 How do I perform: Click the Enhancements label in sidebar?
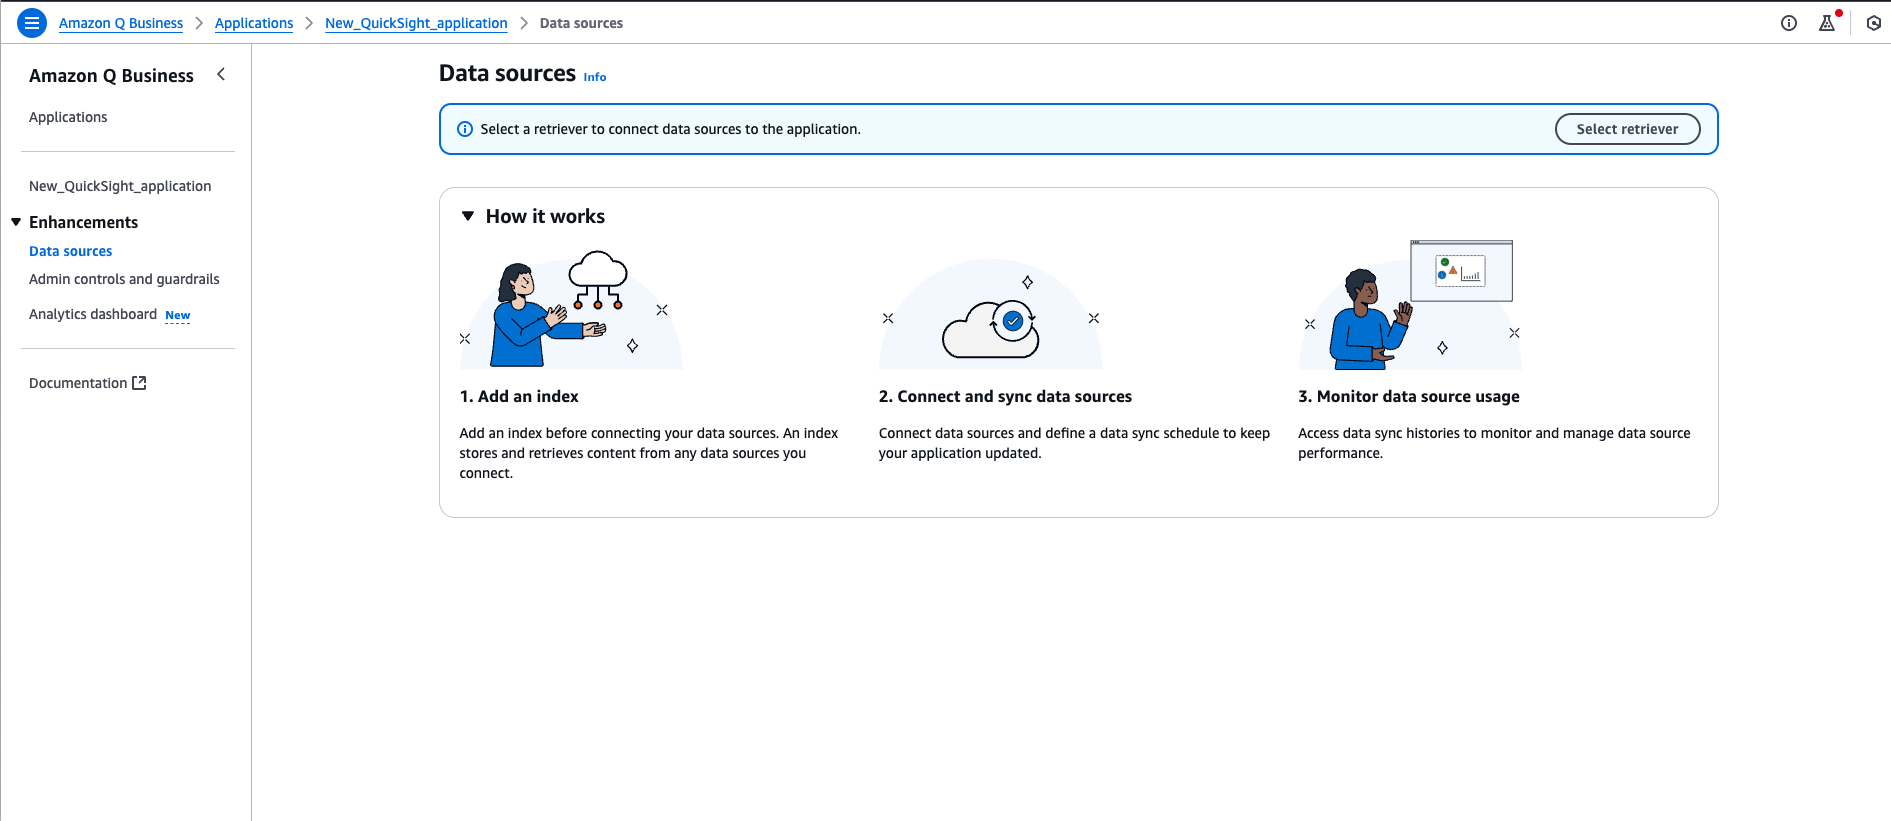click(83, 222)
